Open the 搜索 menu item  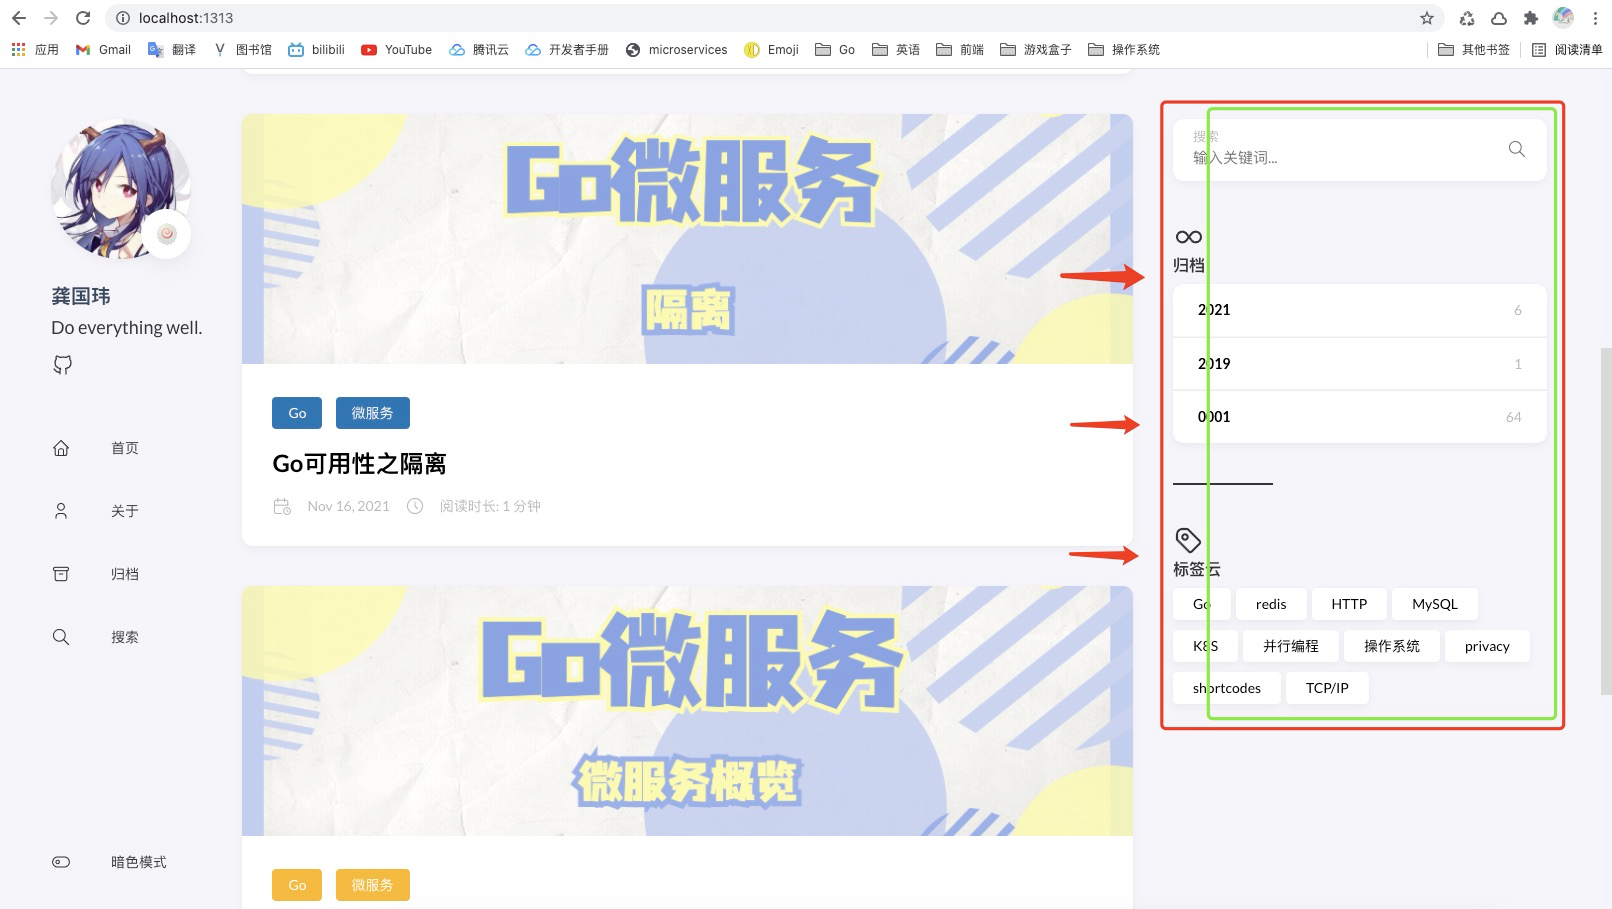point(125,637)
